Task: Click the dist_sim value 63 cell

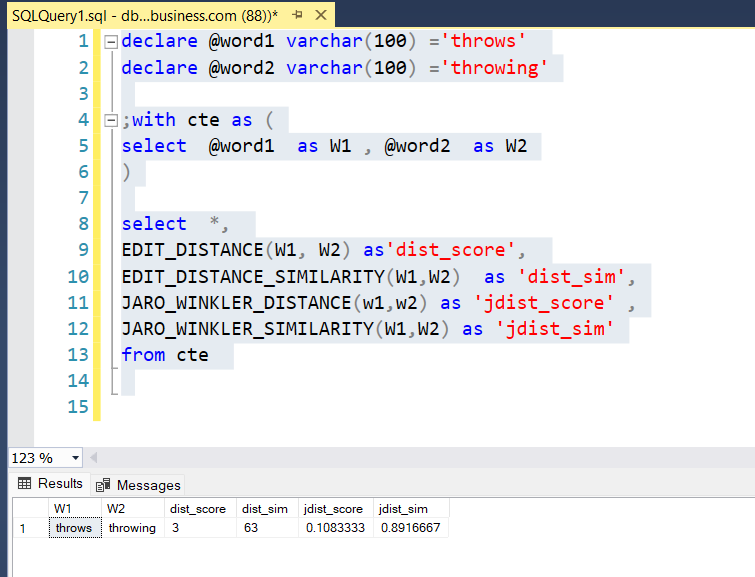Action: pyautogui.click(x=267, y=528)
